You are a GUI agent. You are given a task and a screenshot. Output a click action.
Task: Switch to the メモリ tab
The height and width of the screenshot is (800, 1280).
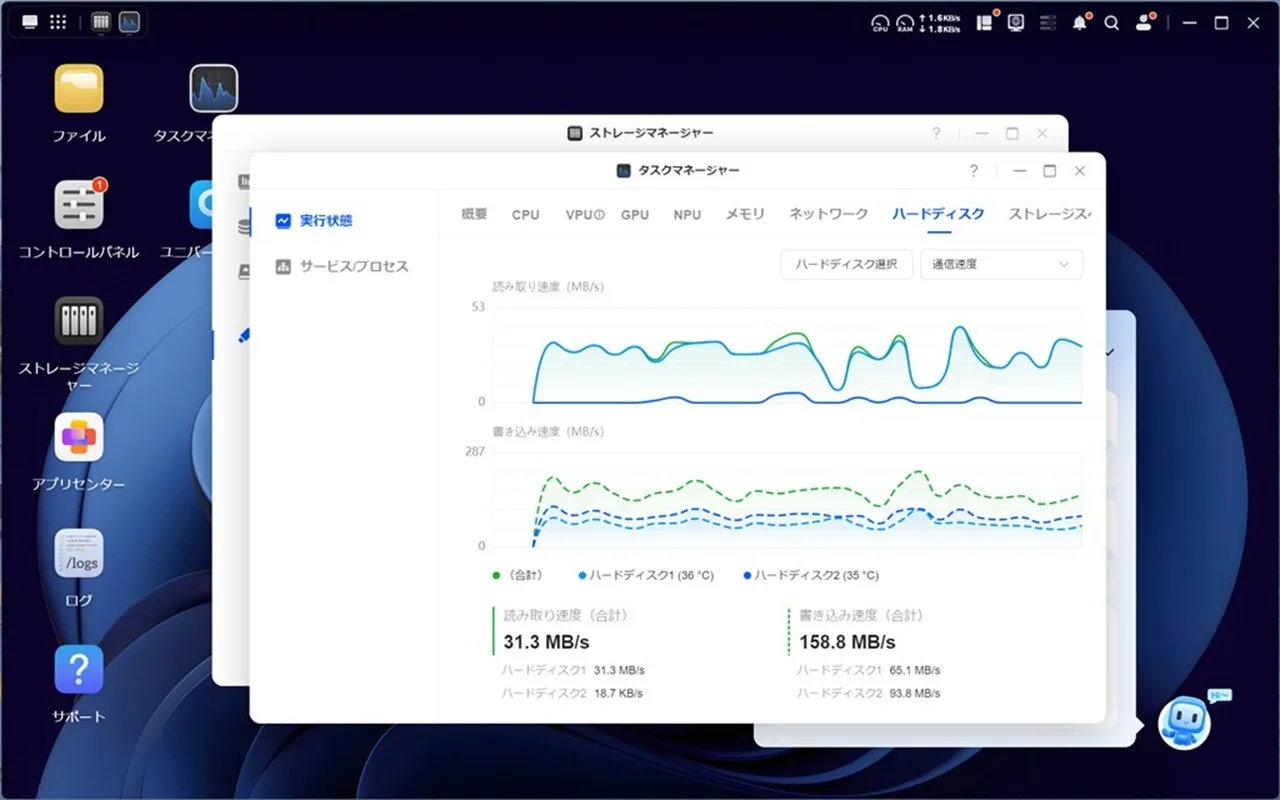click(745, 214)
